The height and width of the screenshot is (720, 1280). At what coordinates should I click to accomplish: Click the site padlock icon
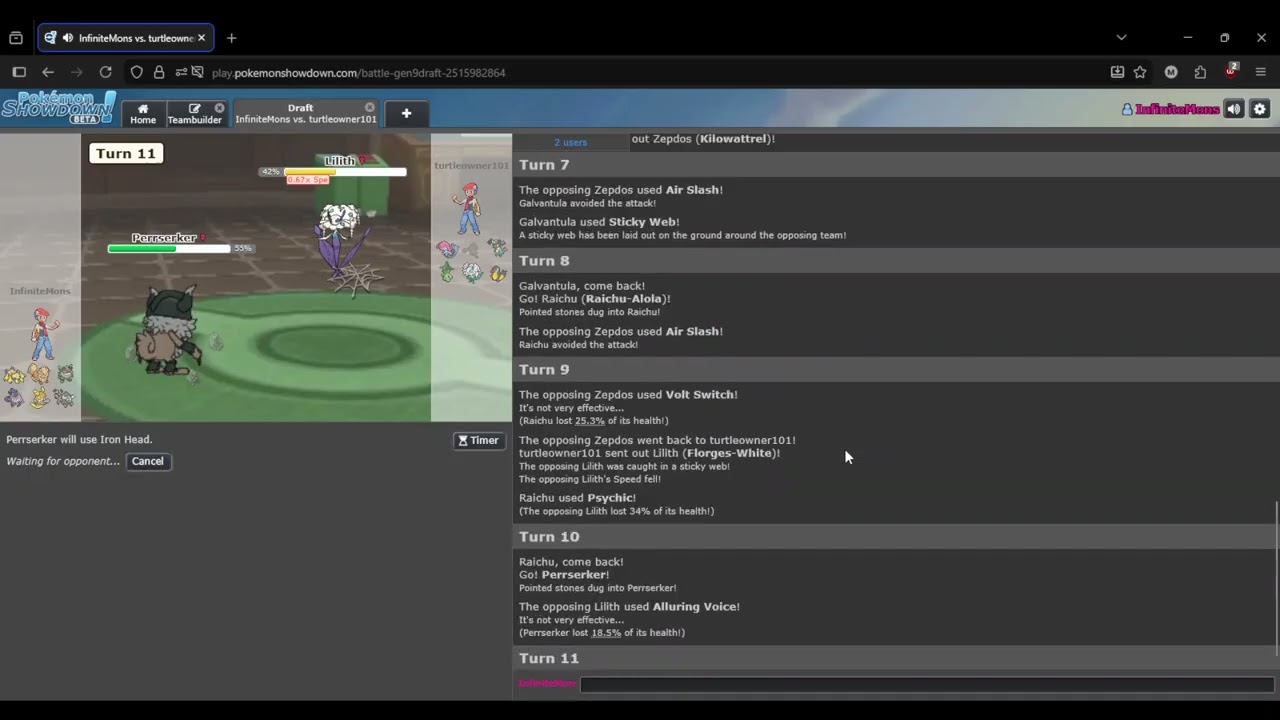(159, 72)
